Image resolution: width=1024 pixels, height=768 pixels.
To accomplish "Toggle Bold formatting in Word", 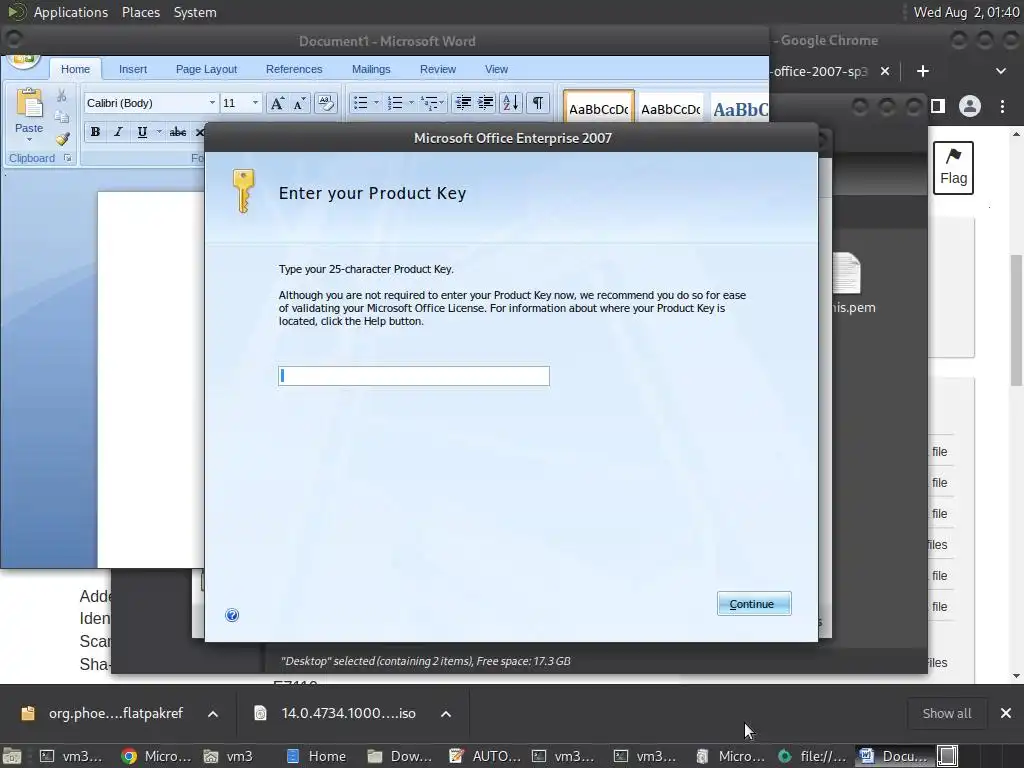I will pyautogui.click(x=95, y=132).
